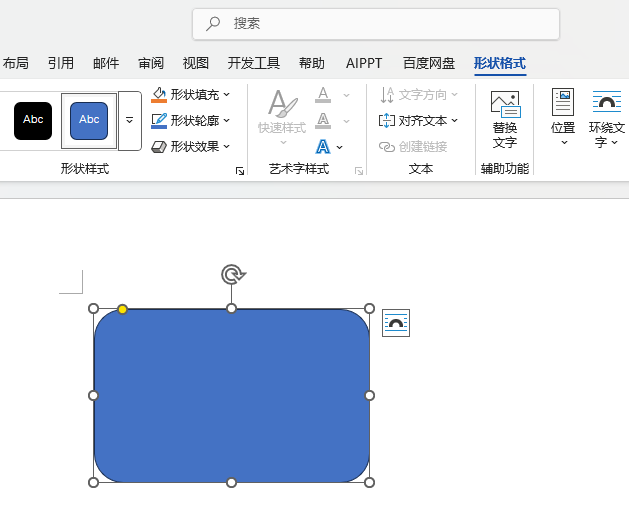Open the 开发工具 (Developer) tab
This screenshot has height=523, width=629.
(x=254, y=63)
